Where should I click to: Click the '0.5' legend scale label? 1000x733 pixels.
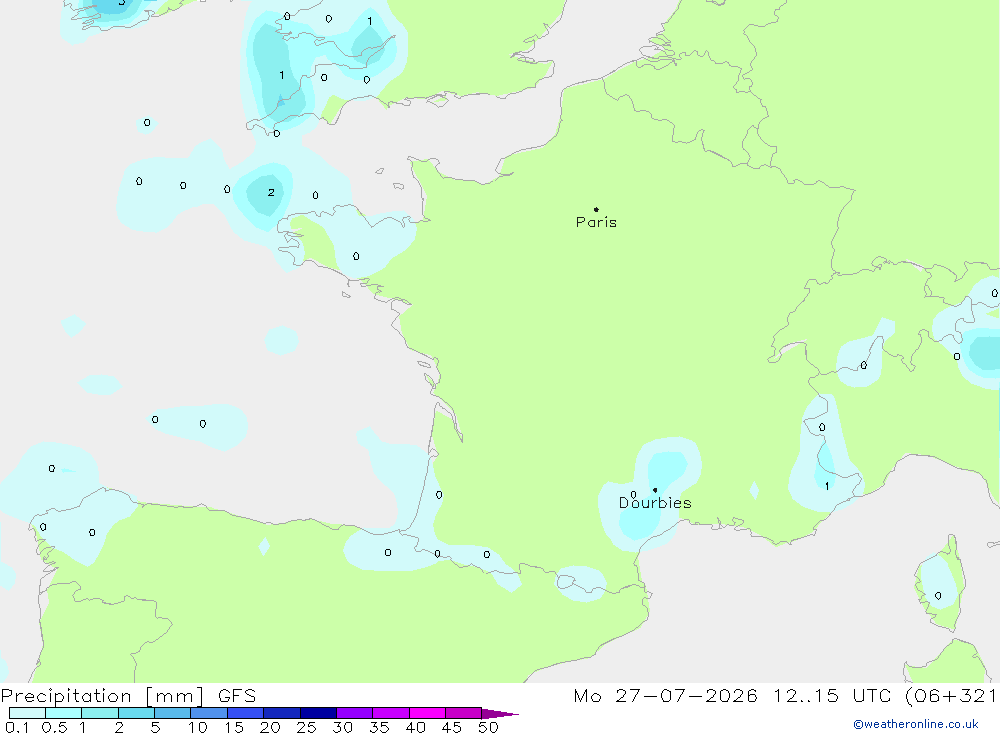pyautogui.click(x=54, y=727)
